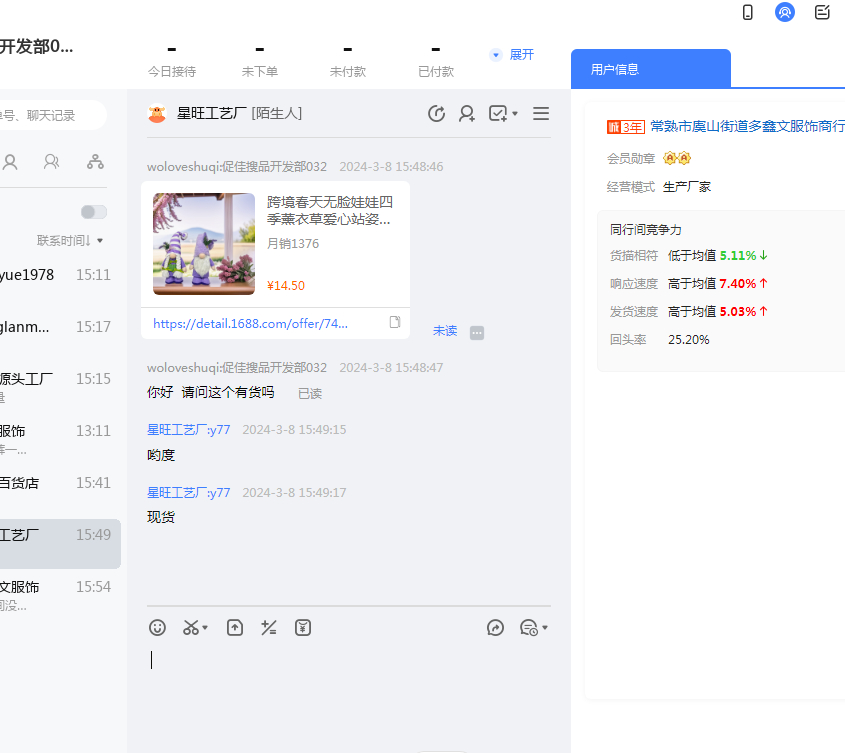Click the scissors screenshot tool icon
This screenshot has height=753, width=845.
tap(190, 628)
